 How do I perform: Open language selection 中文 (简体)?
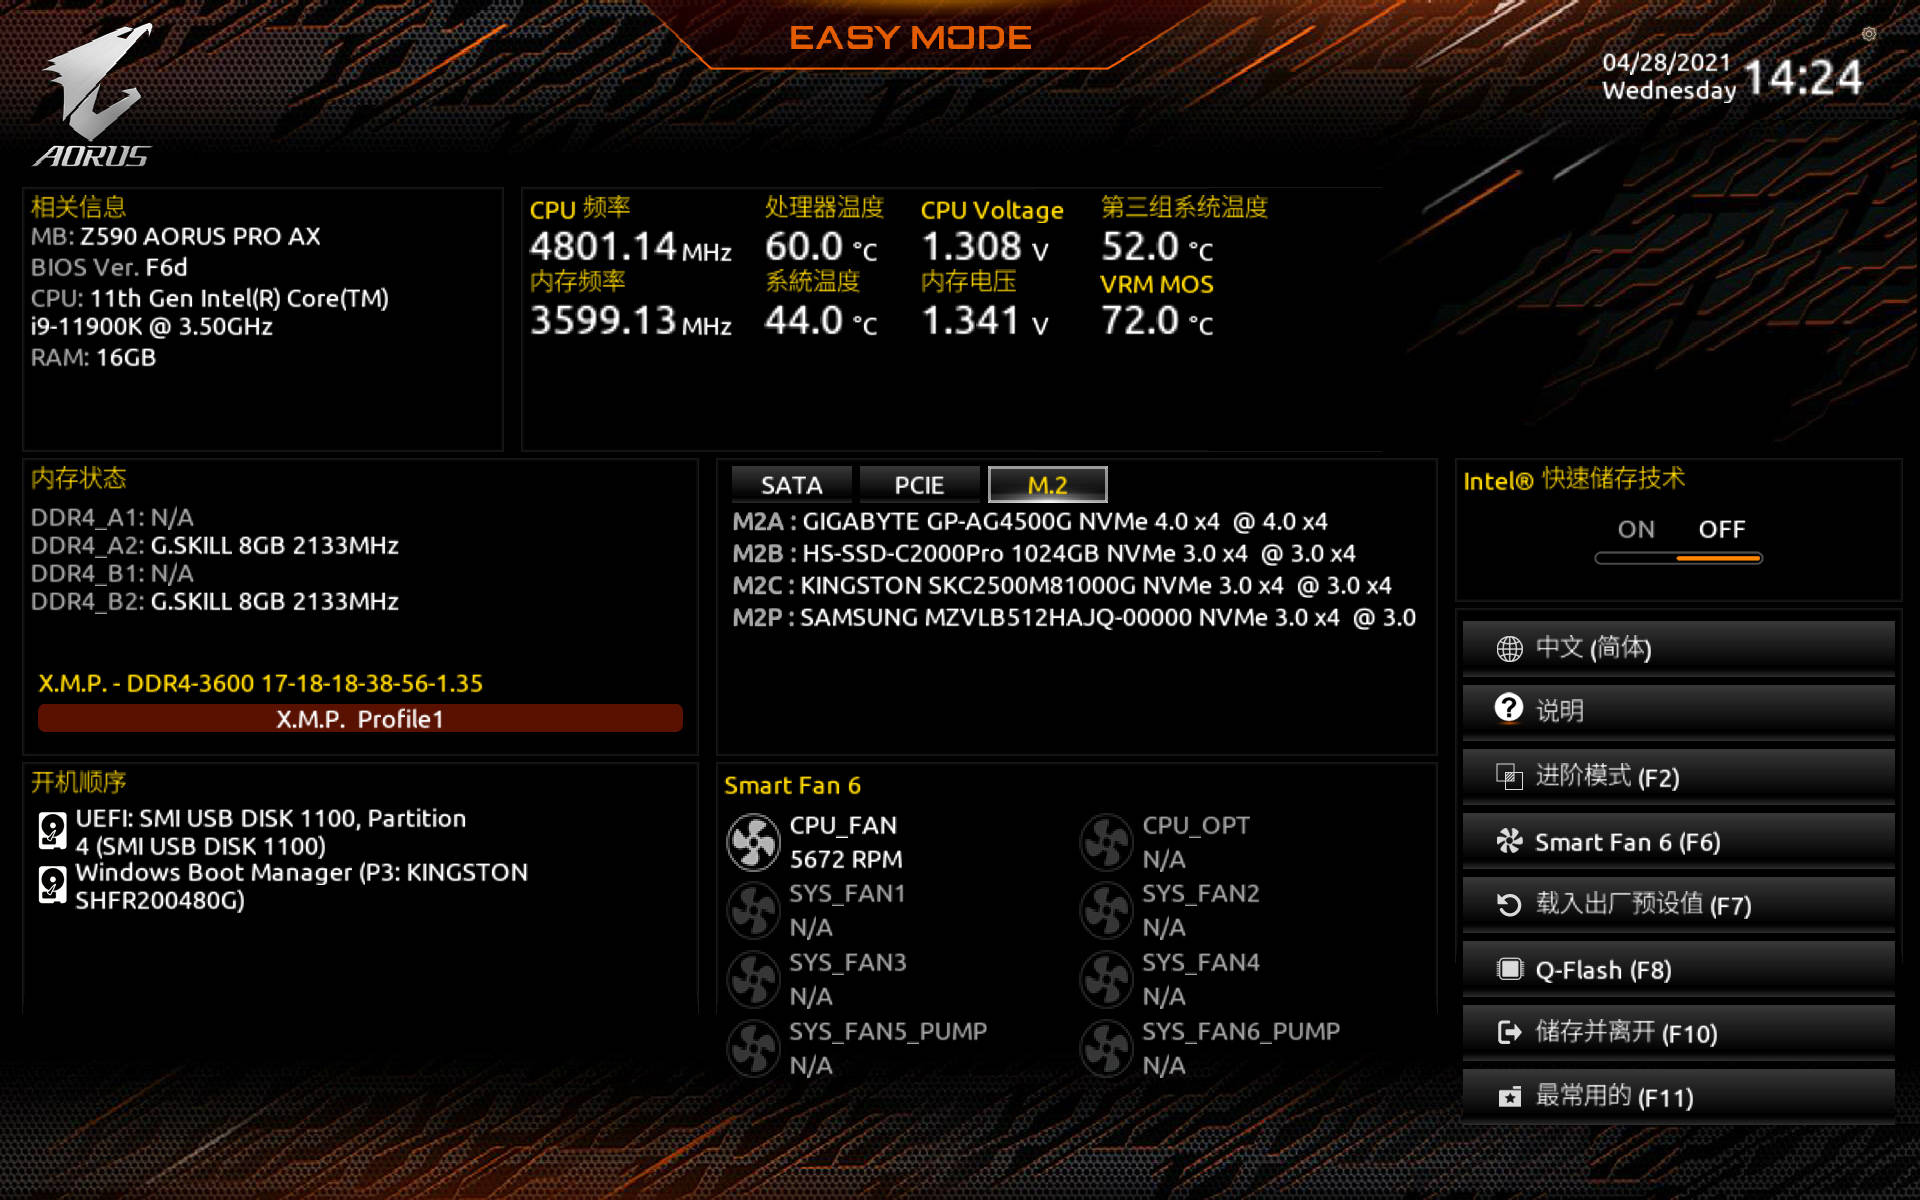[1678, 648]
